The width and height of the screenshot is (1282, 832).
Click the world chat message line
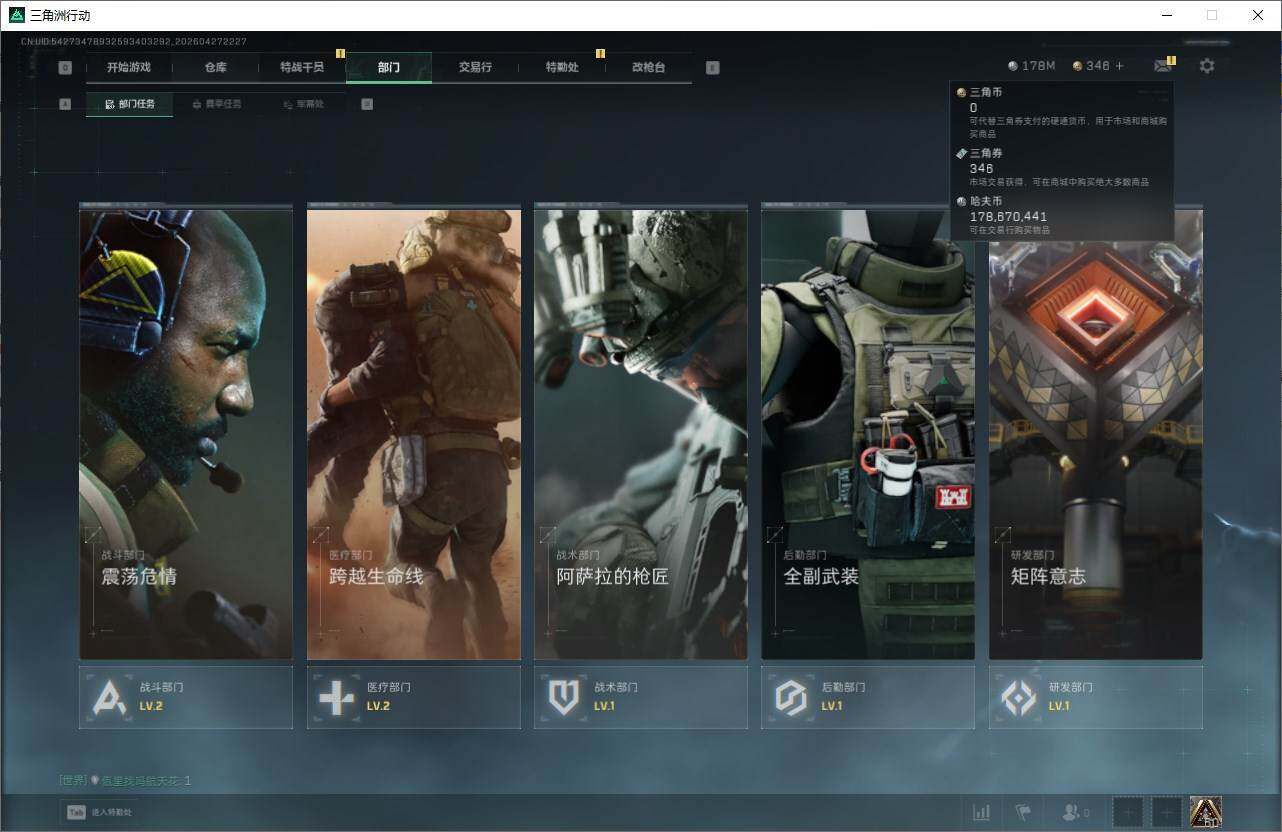coord(126,780)
